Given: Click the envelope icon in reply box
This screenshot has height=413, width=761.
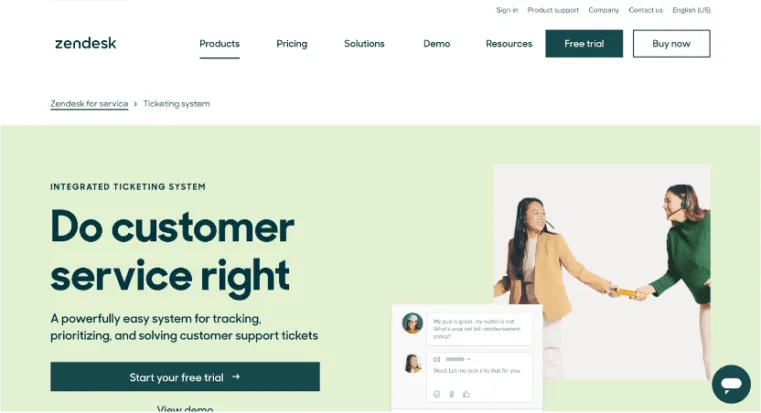Looking at the screenshot, I should pyautogui.click(x=436, y=359).
